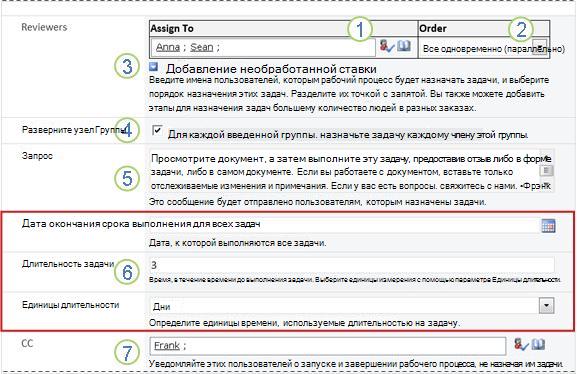The image size is (577, 374).
Task: Click the Frank name in CC
Action: (x=167, y=346)
